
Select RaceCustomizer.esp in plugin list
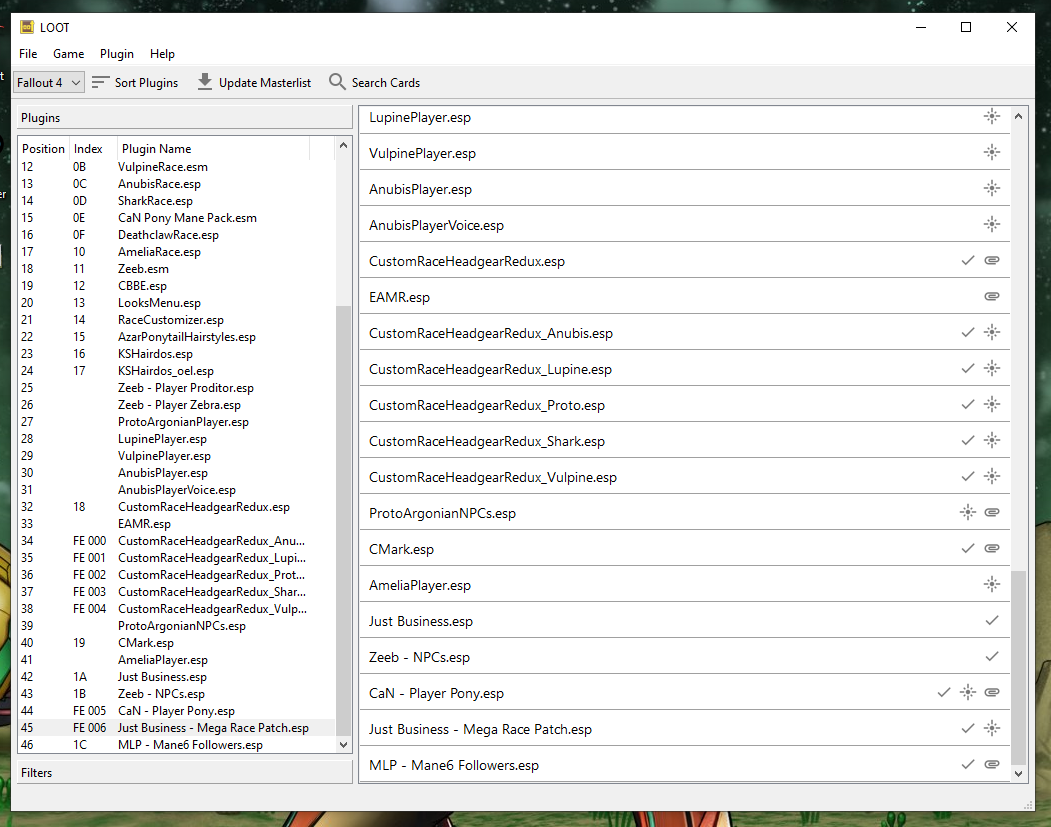(177, 320)
